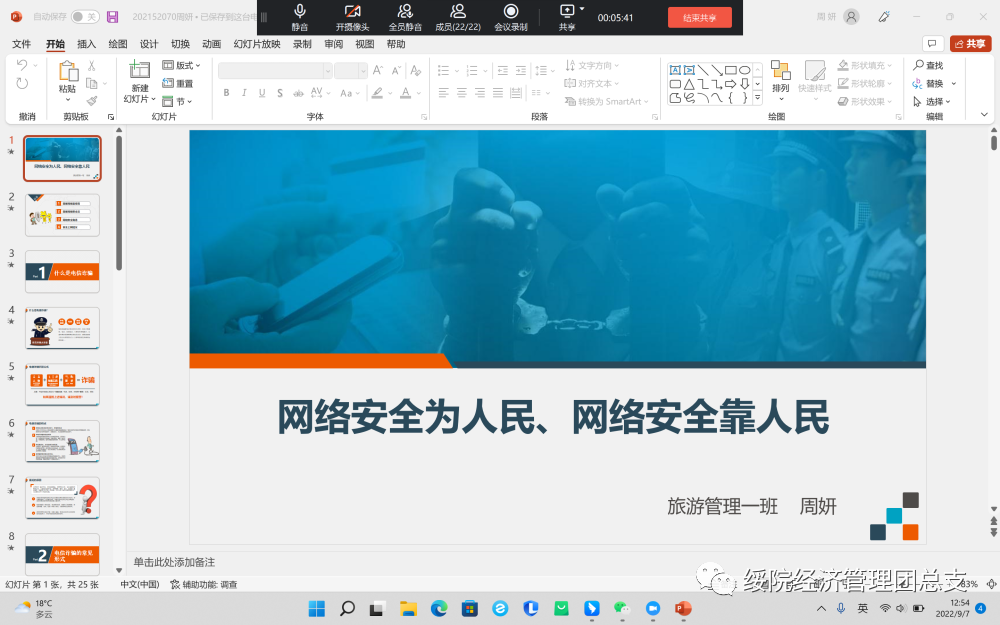Image resolution: width=1000 pixels, height=625 pixels.
Task: Switch to the Insert ribbon tab
Action: tap(87, 44)
